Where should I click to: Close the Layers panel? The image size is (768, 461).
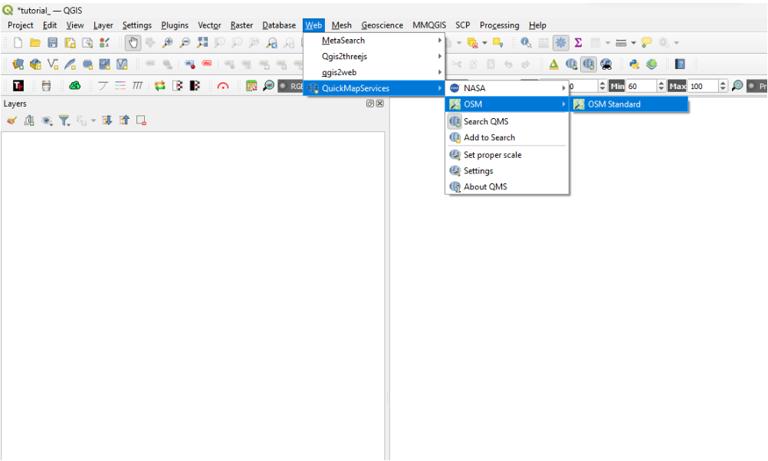pos(380,103)
